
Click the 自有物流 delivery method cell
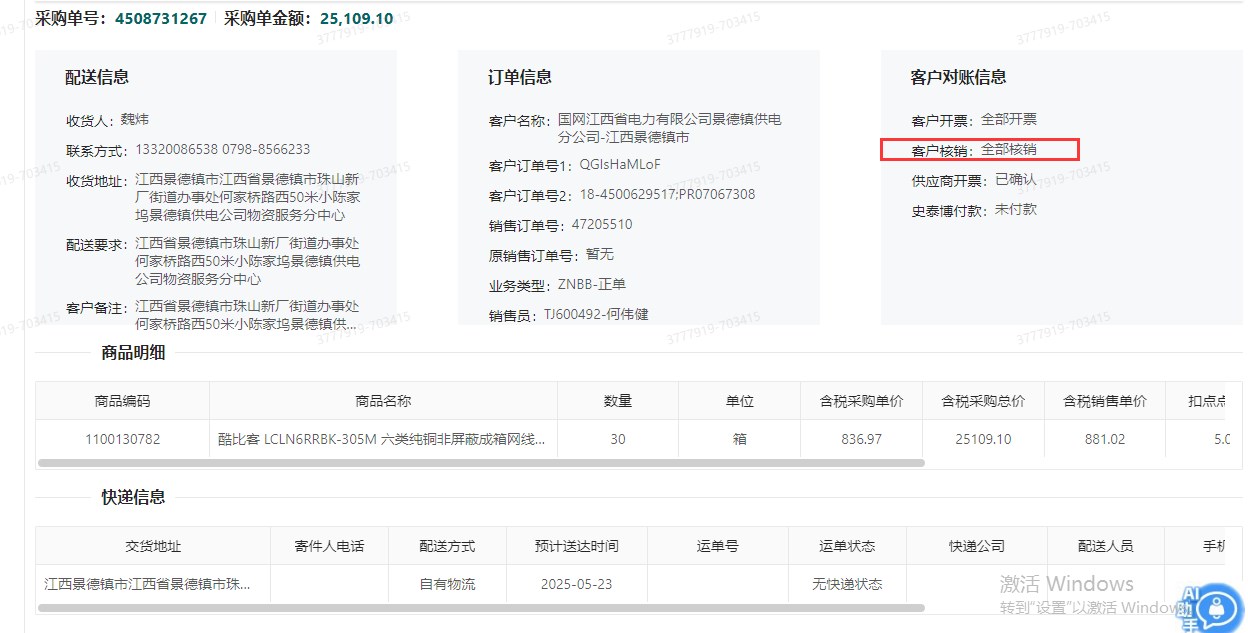tap(446, 584)
